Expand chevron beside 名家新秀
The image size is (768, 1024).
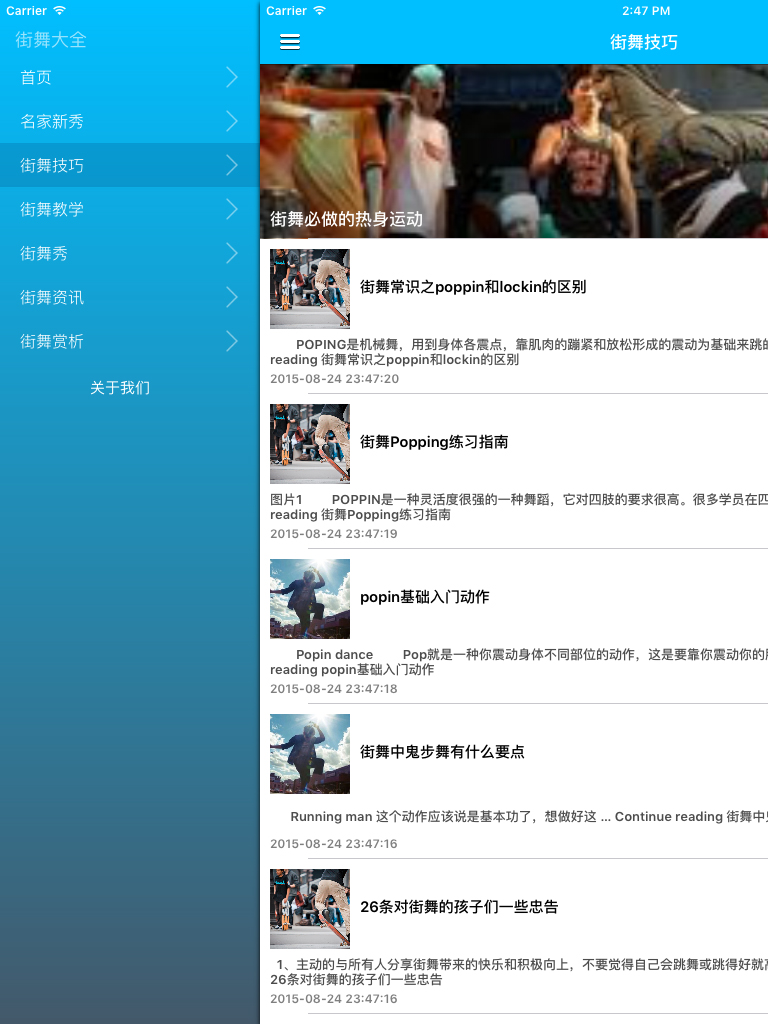coord(232,121)
